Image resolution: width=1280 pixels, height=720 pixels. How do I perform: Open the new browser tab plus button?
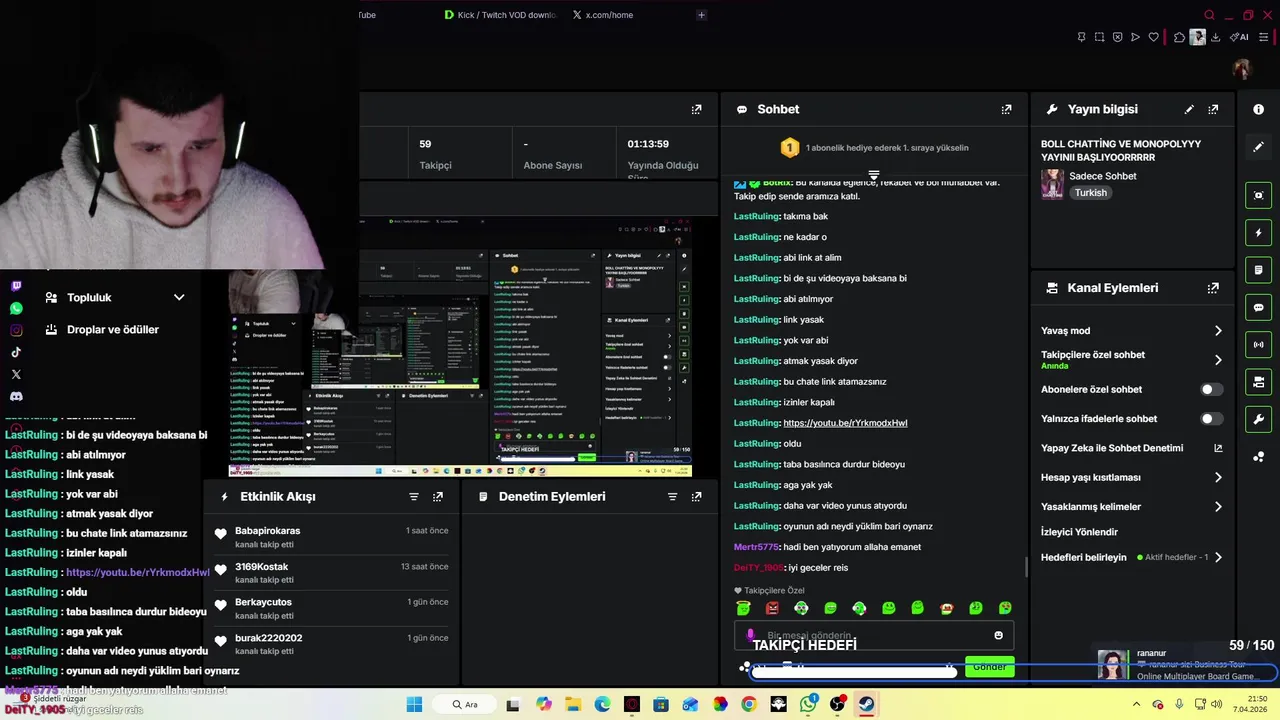(701, 15)
